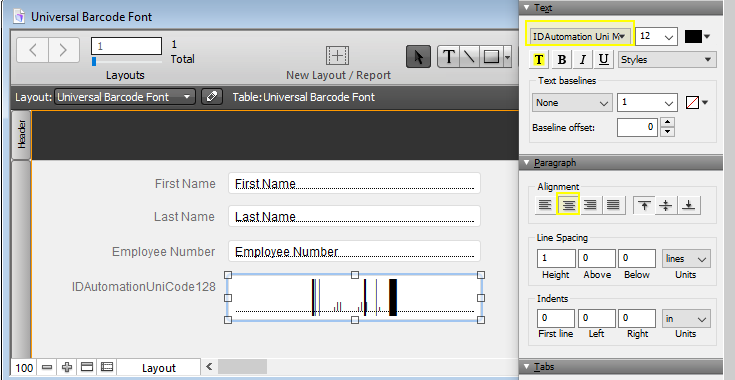The height and width of the screenshot is (380, 735).
Task: Align text left
Action: click(x=545, y=205)
